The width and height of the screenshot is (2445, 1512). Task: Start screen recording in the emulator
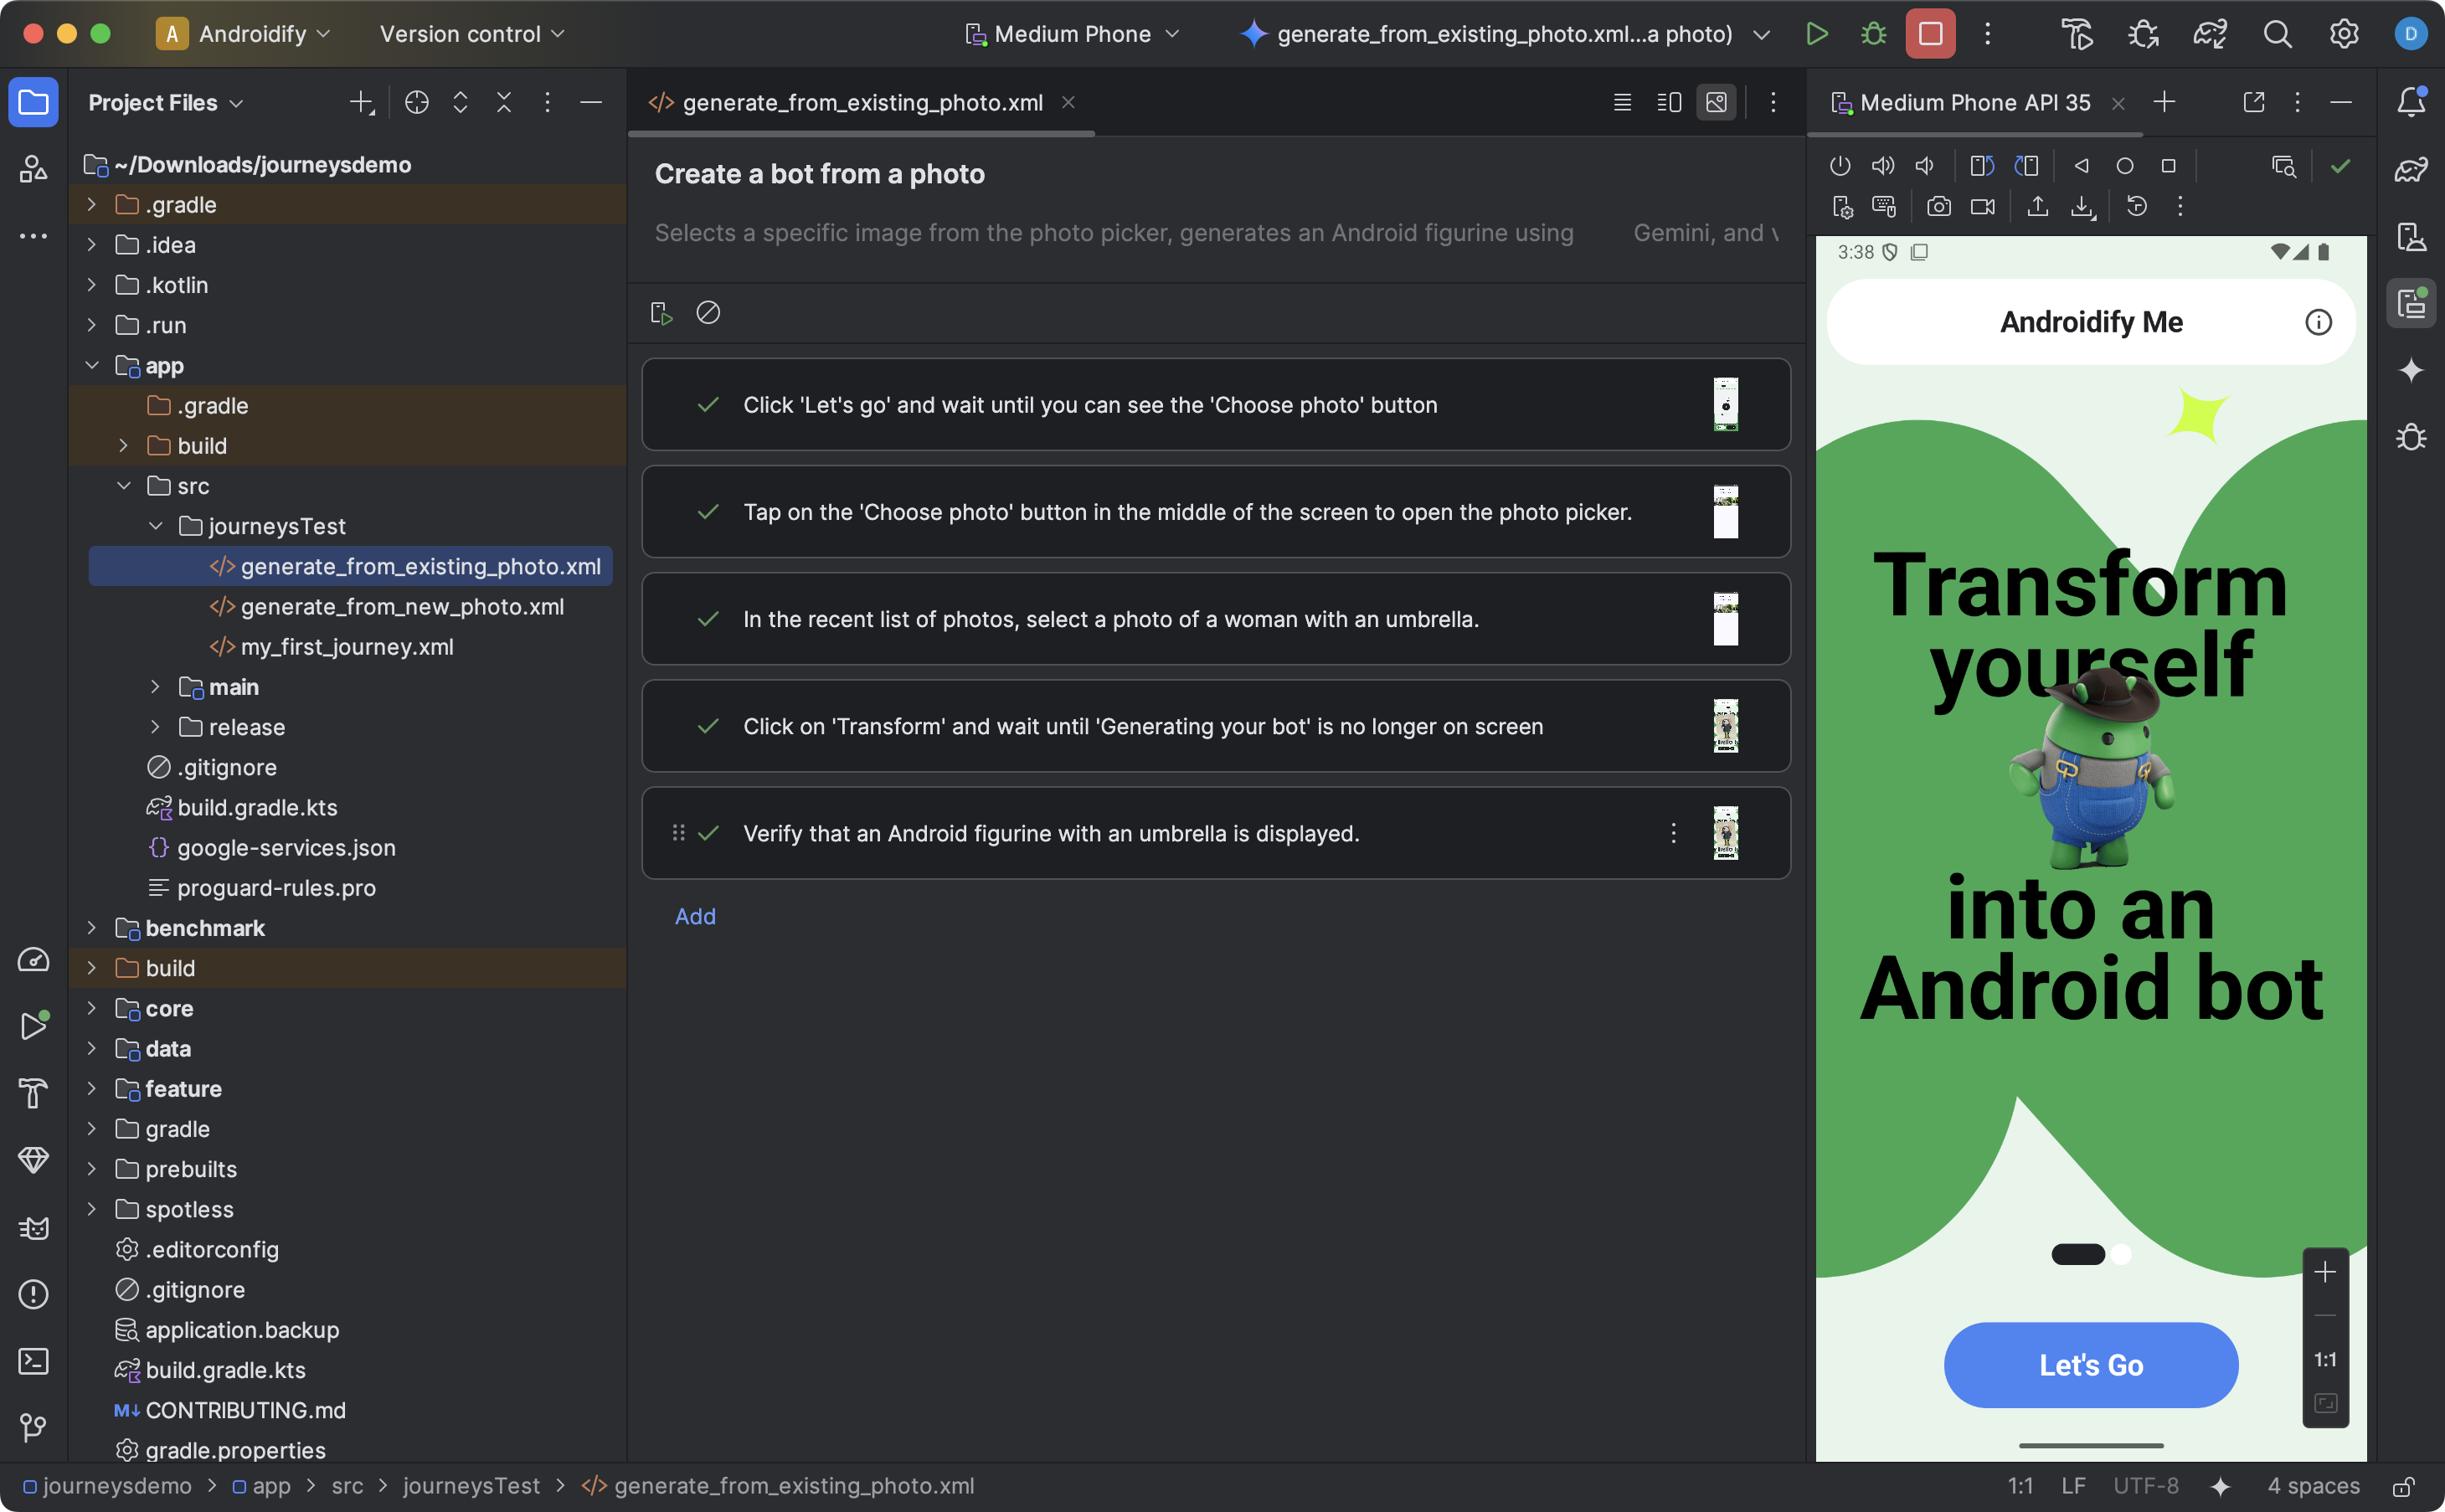pos(1983,208)
